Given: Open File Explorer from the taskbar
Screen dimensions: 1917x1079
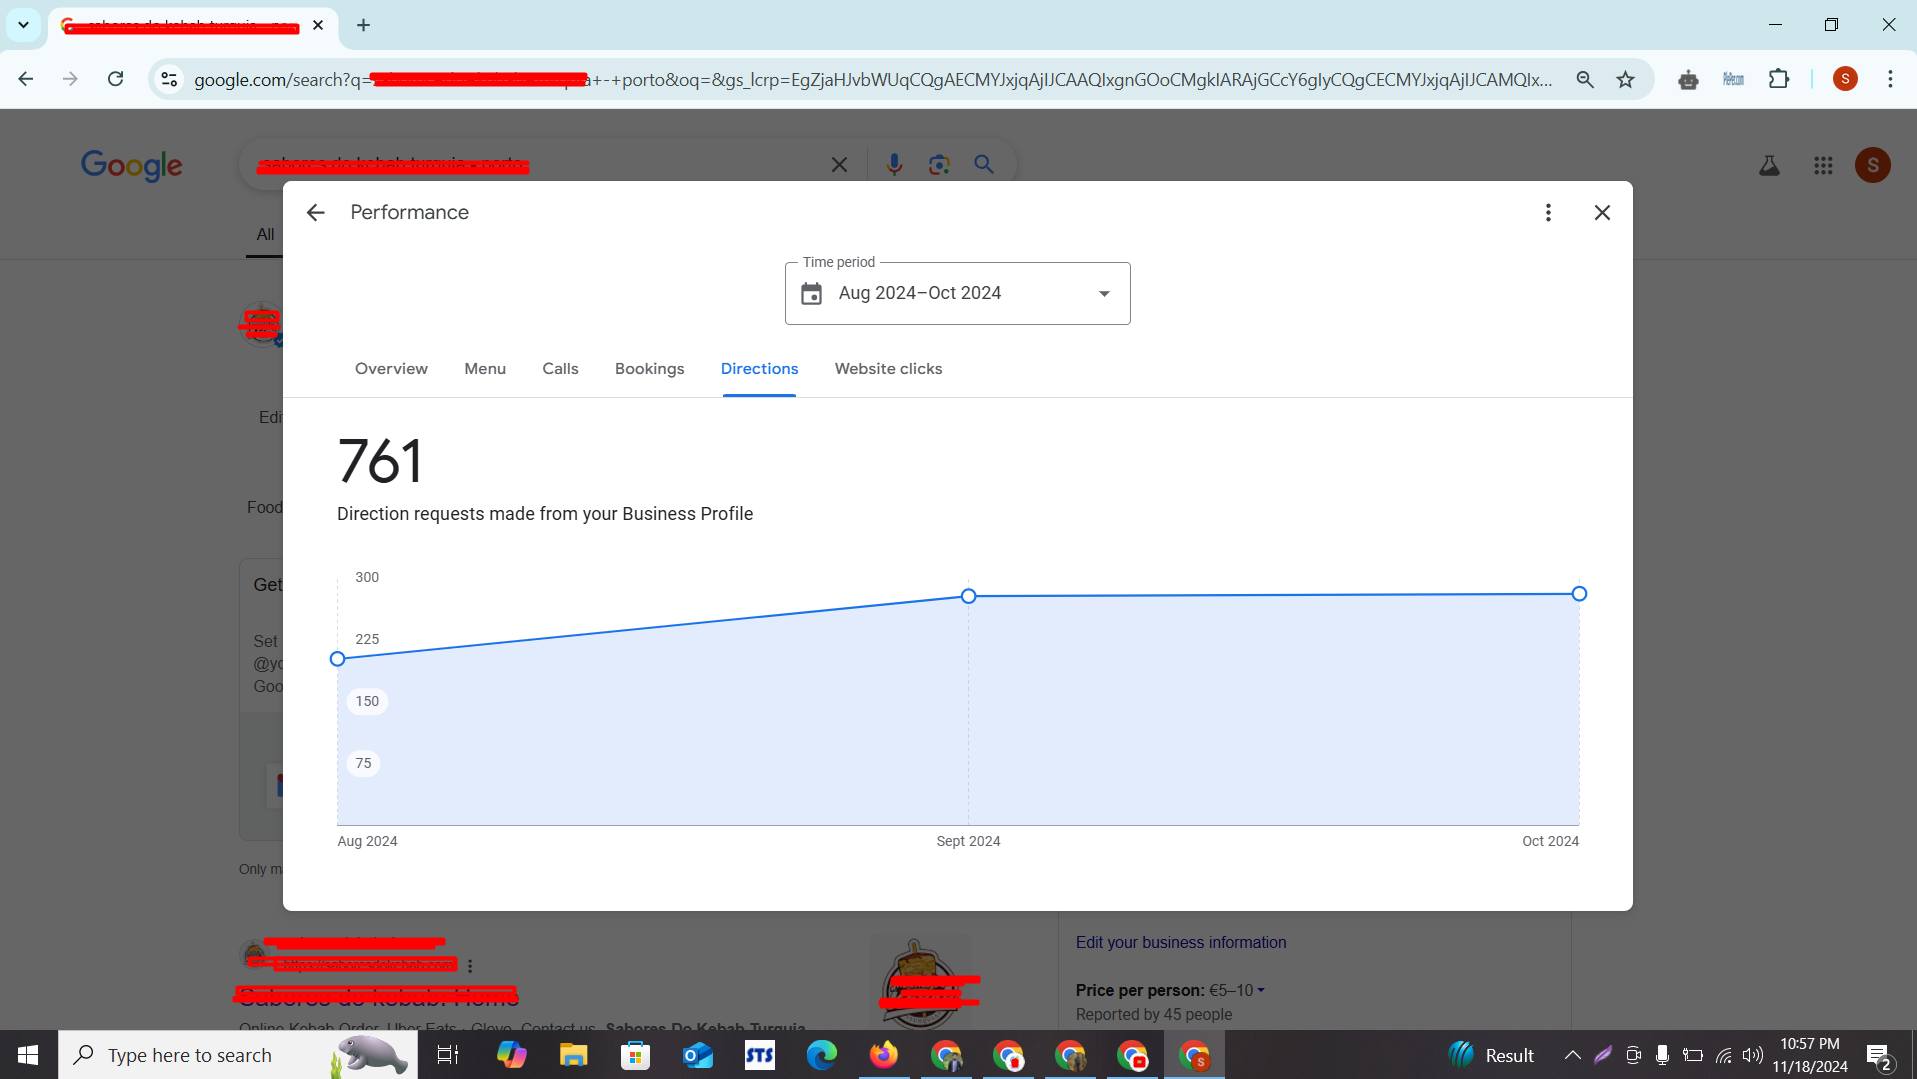Looking at the screenshot, I should tap(573, 1055).
